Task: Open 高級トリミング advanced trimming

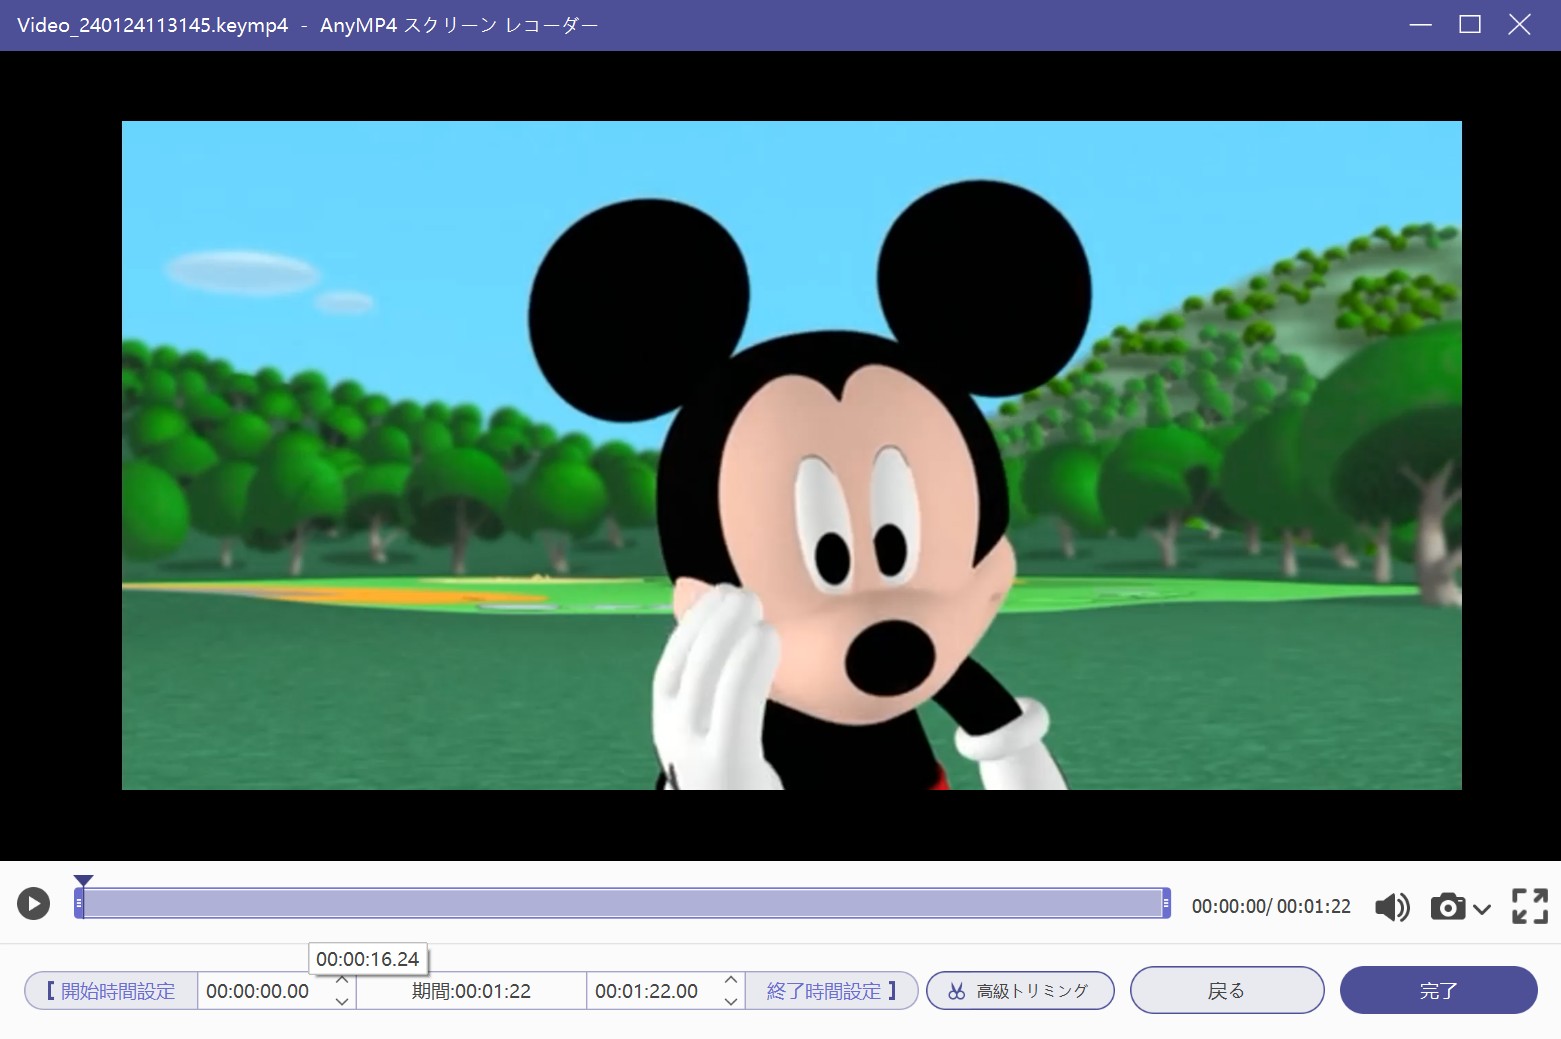Action: pos(1020,991)
